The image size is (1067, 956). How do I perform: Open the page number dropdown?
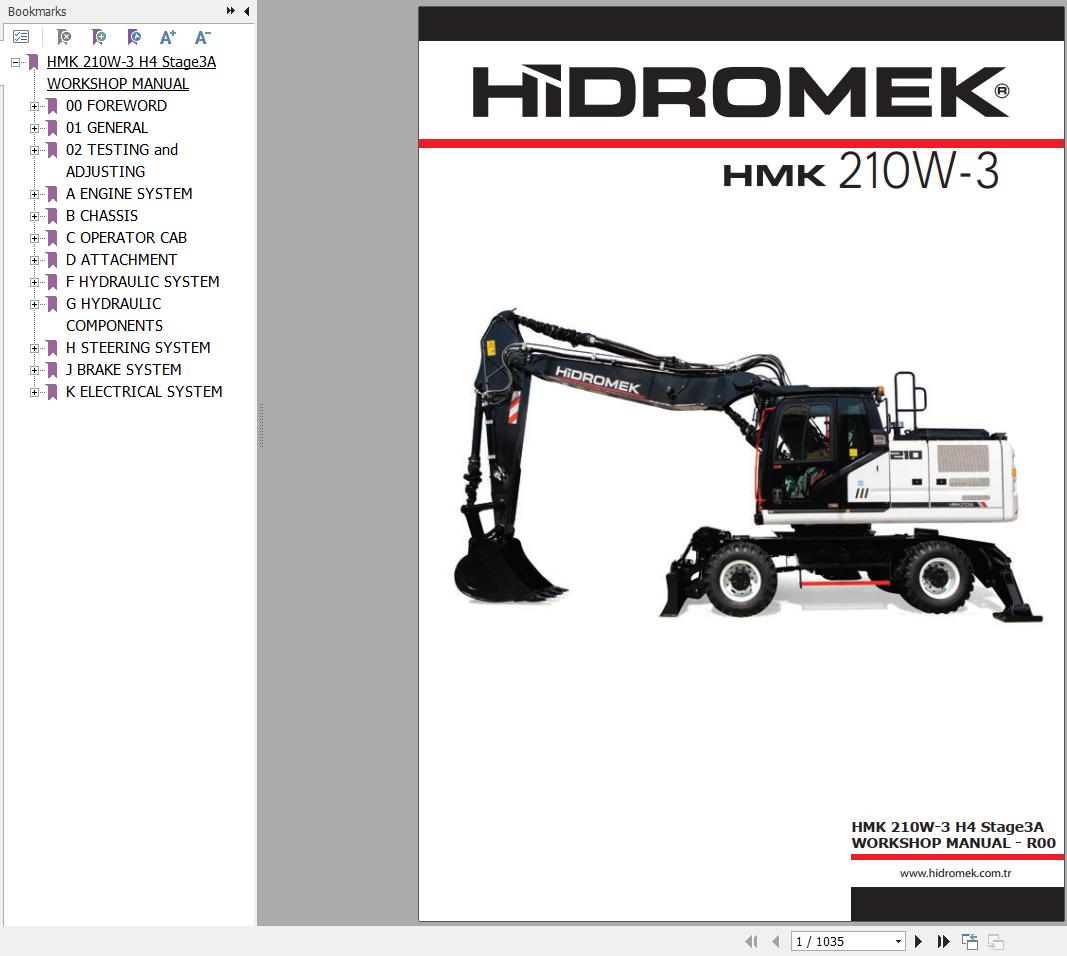pos(898,941)
